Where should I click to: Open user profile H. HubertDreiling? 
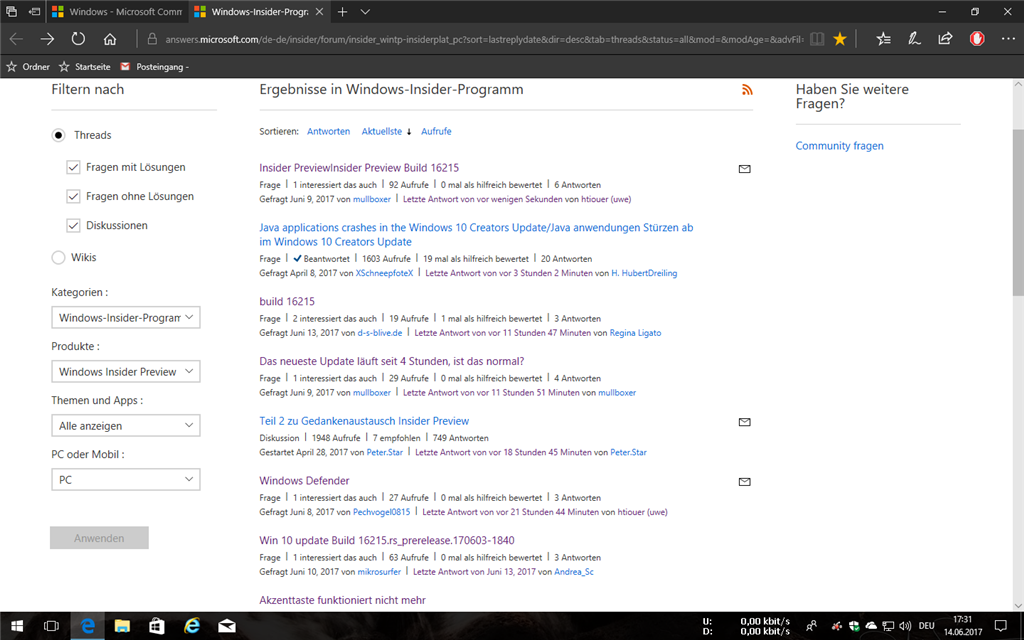tap(644, 273)
